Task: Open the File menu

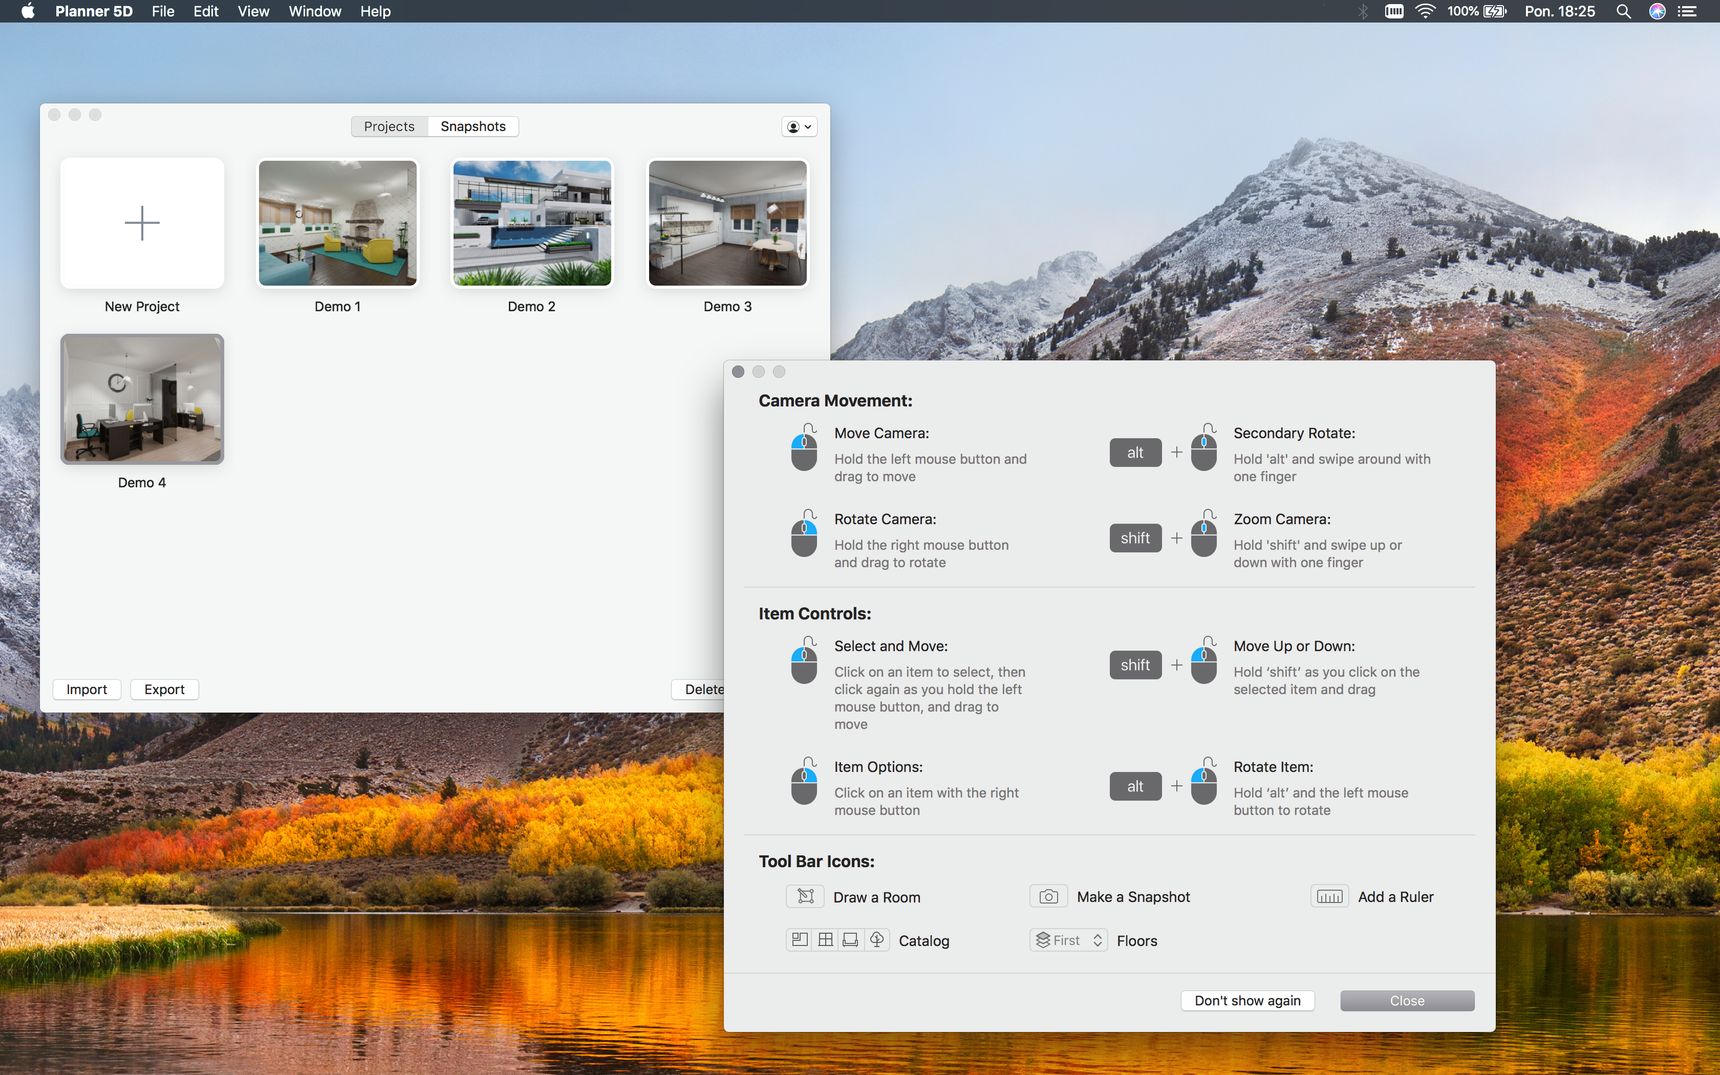Action: (163, 11)
